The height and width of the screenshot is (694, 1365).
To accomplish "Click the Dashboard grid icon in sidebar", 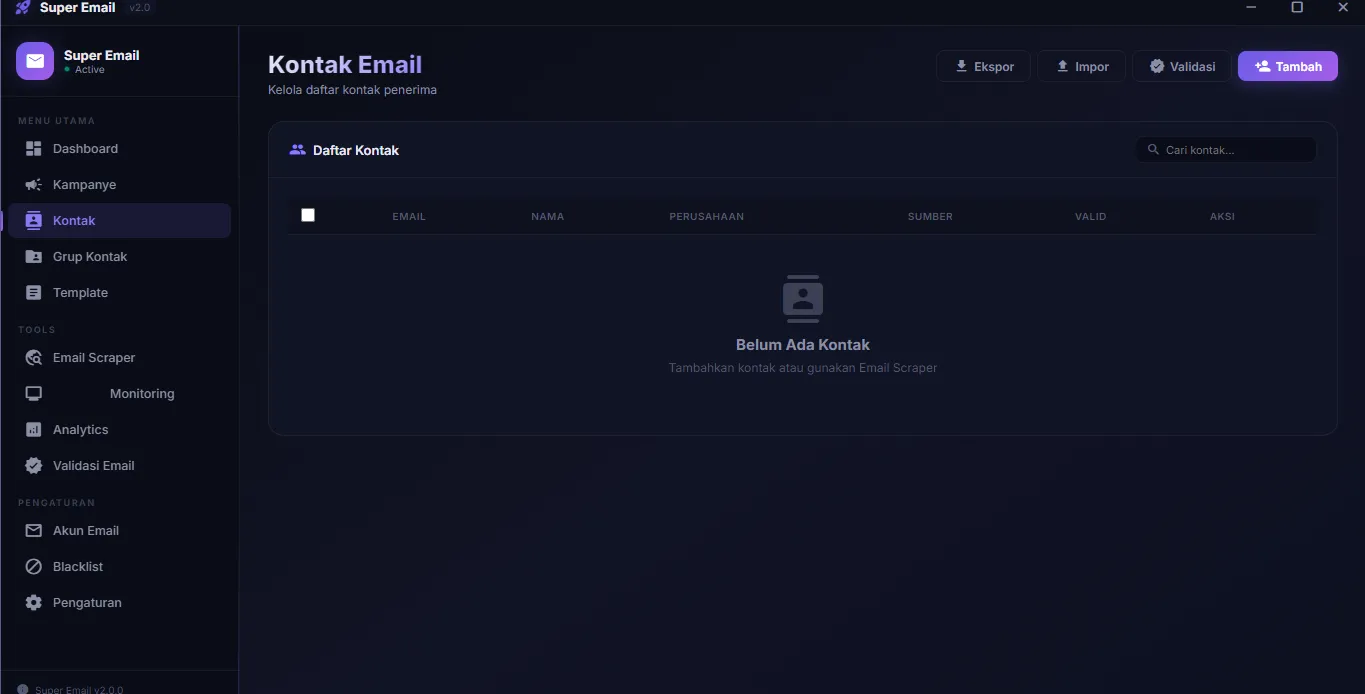I will pos(34,149).
